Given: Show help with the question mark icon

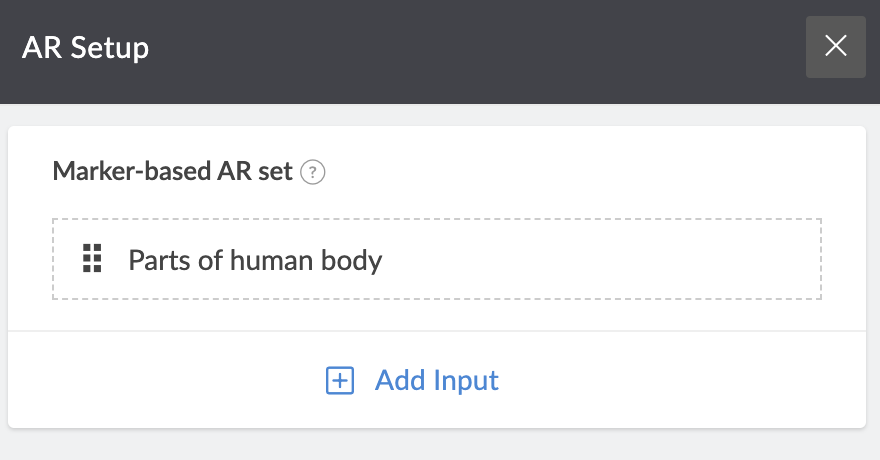Looking at the screenshot, I should (x=313, y=172).
